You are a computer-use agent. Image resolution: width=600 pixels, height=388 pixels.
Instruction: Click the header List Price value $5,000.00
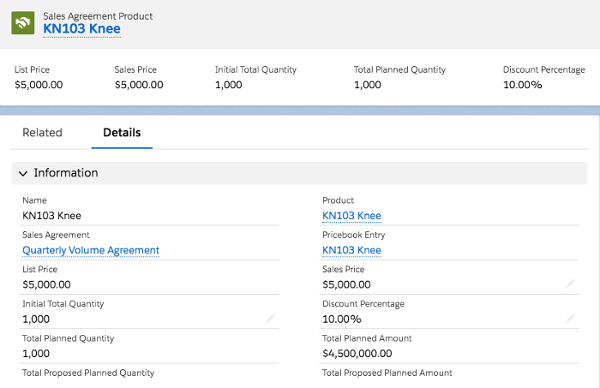39,85
